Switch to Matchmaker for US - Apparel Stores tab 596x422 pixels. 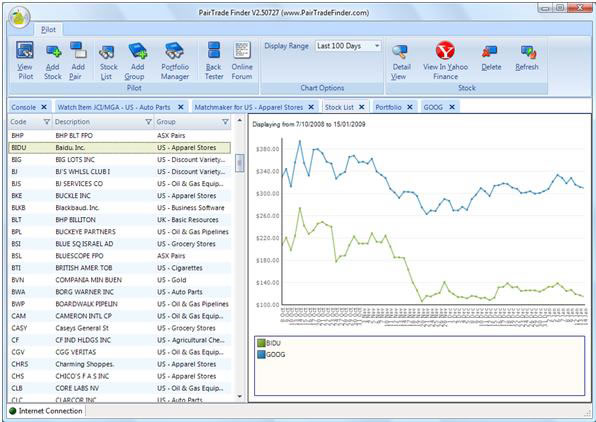[x=249, y=107]
